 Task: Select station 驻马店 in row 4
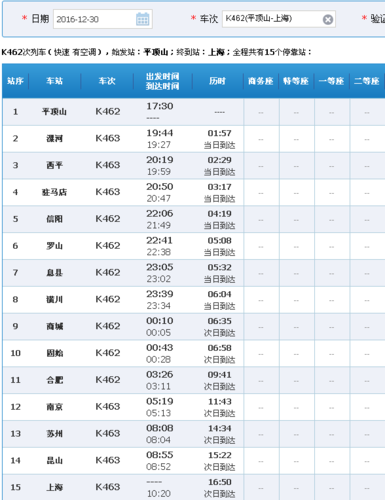click(x=54, y=192)
